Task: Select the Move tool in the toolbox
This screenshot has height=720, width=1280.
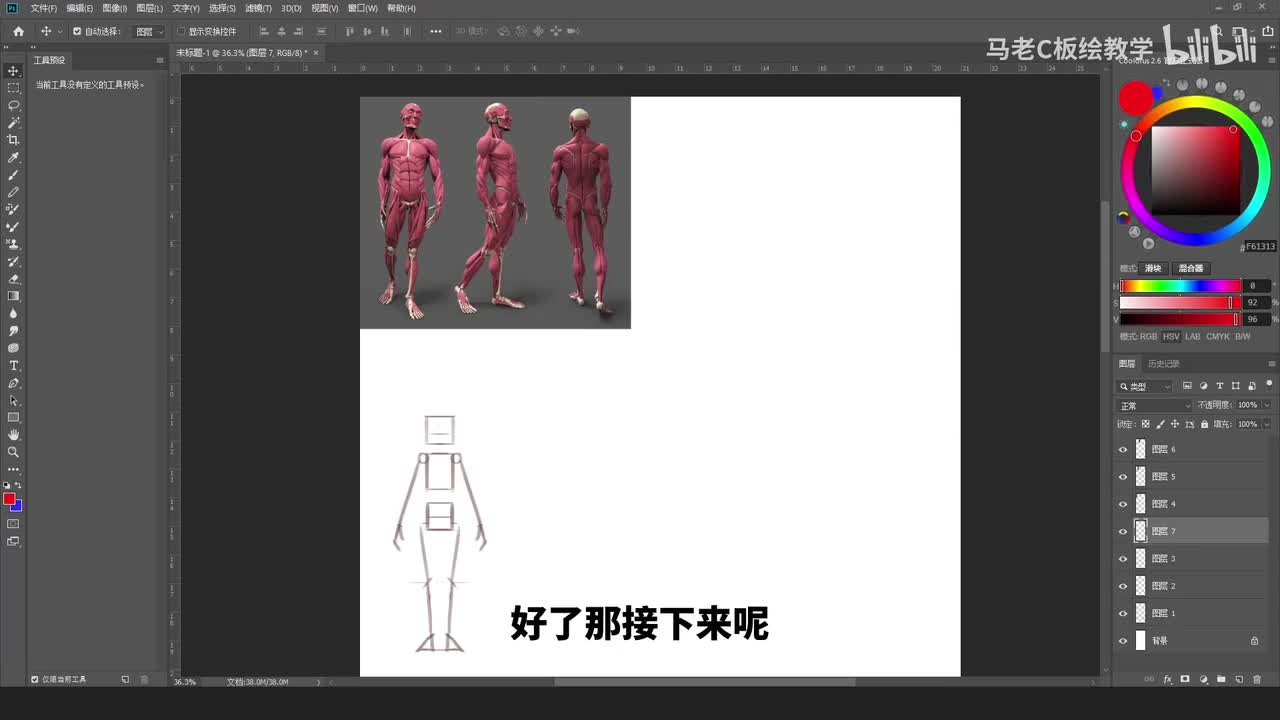Action: pos(14,71)
